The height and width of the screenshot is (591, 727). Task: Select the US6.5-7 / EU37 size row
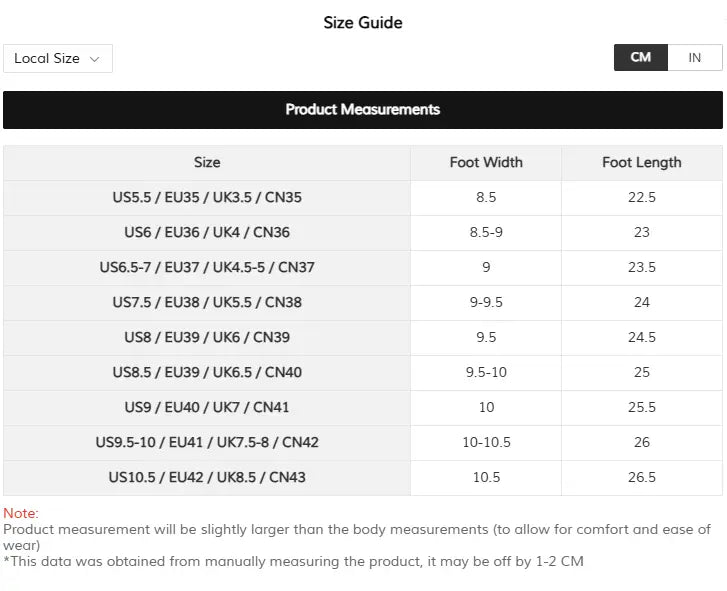(363, 268)
